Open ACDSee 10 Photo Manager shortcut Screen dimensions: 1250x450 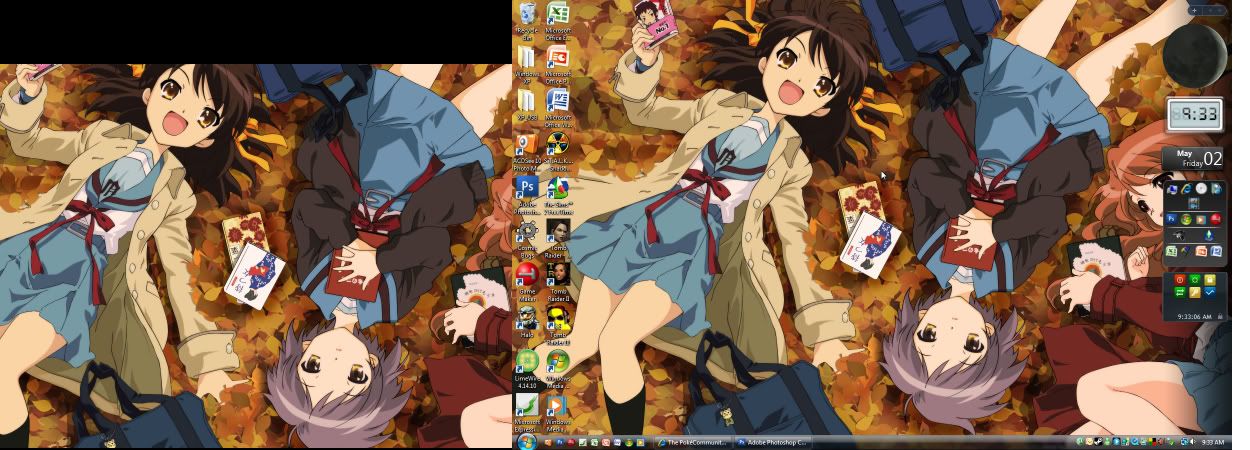tap(527, 152)
